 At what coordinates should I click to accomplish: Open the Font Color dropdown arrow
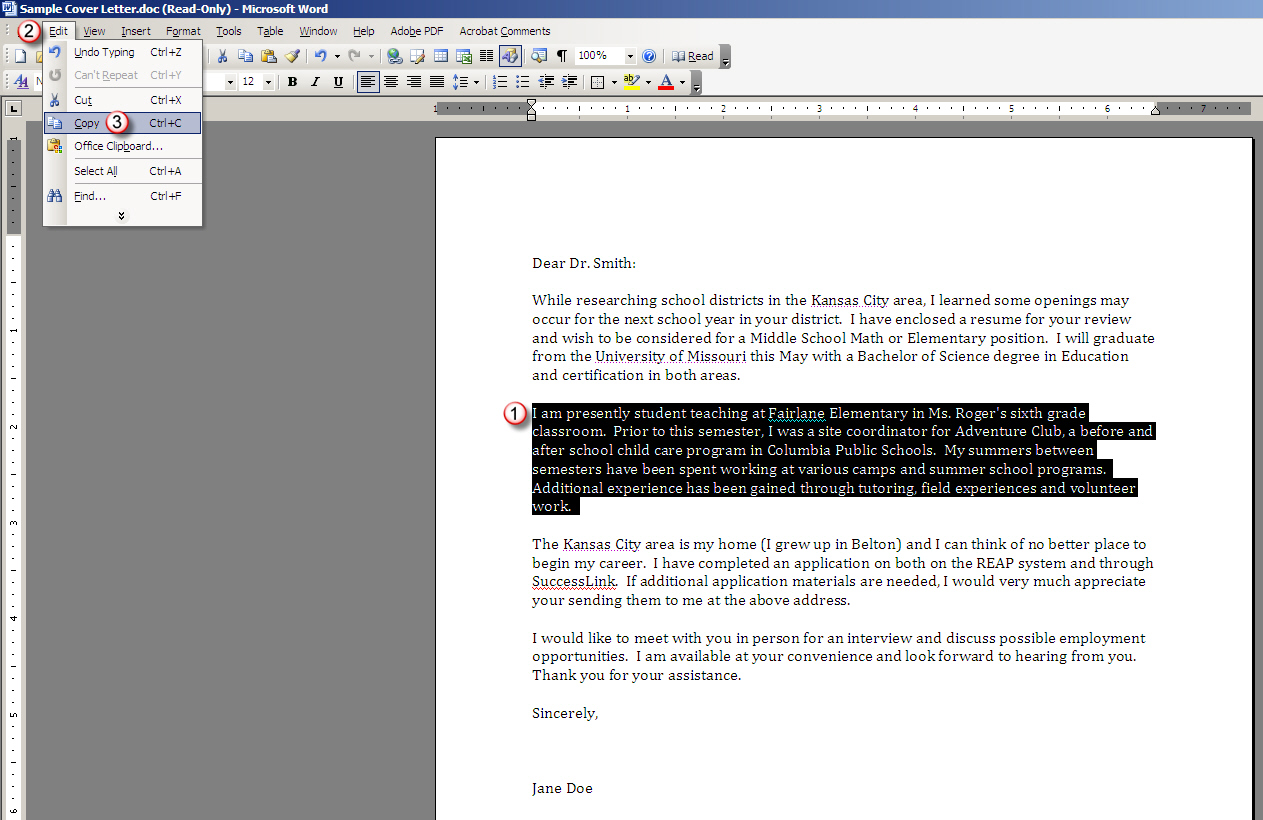pyautogui.click(x=683, y=82)
